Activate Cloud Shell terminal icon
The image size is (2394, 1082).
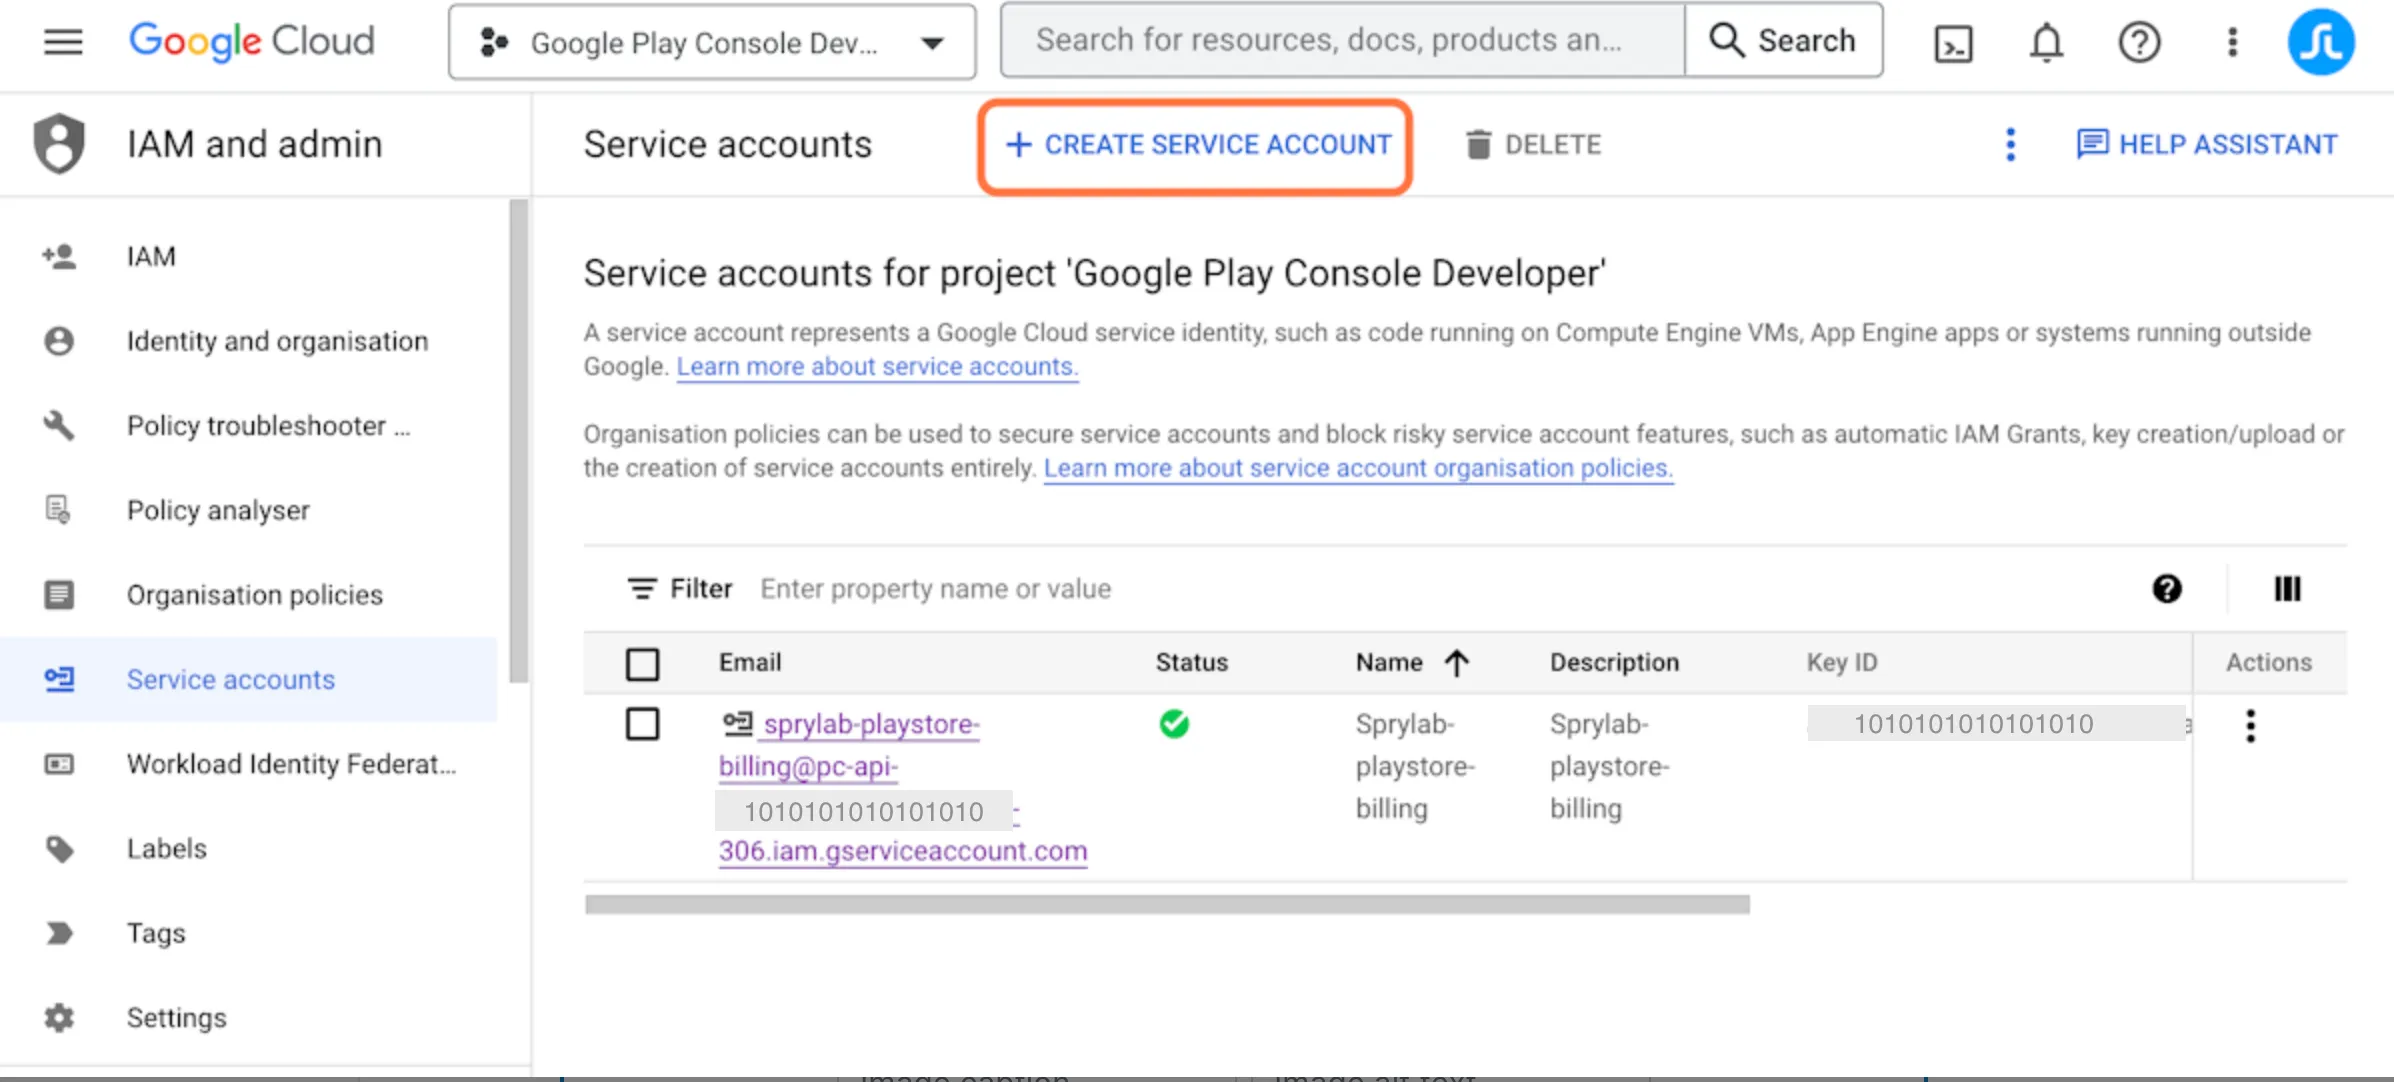point(1953,43)
